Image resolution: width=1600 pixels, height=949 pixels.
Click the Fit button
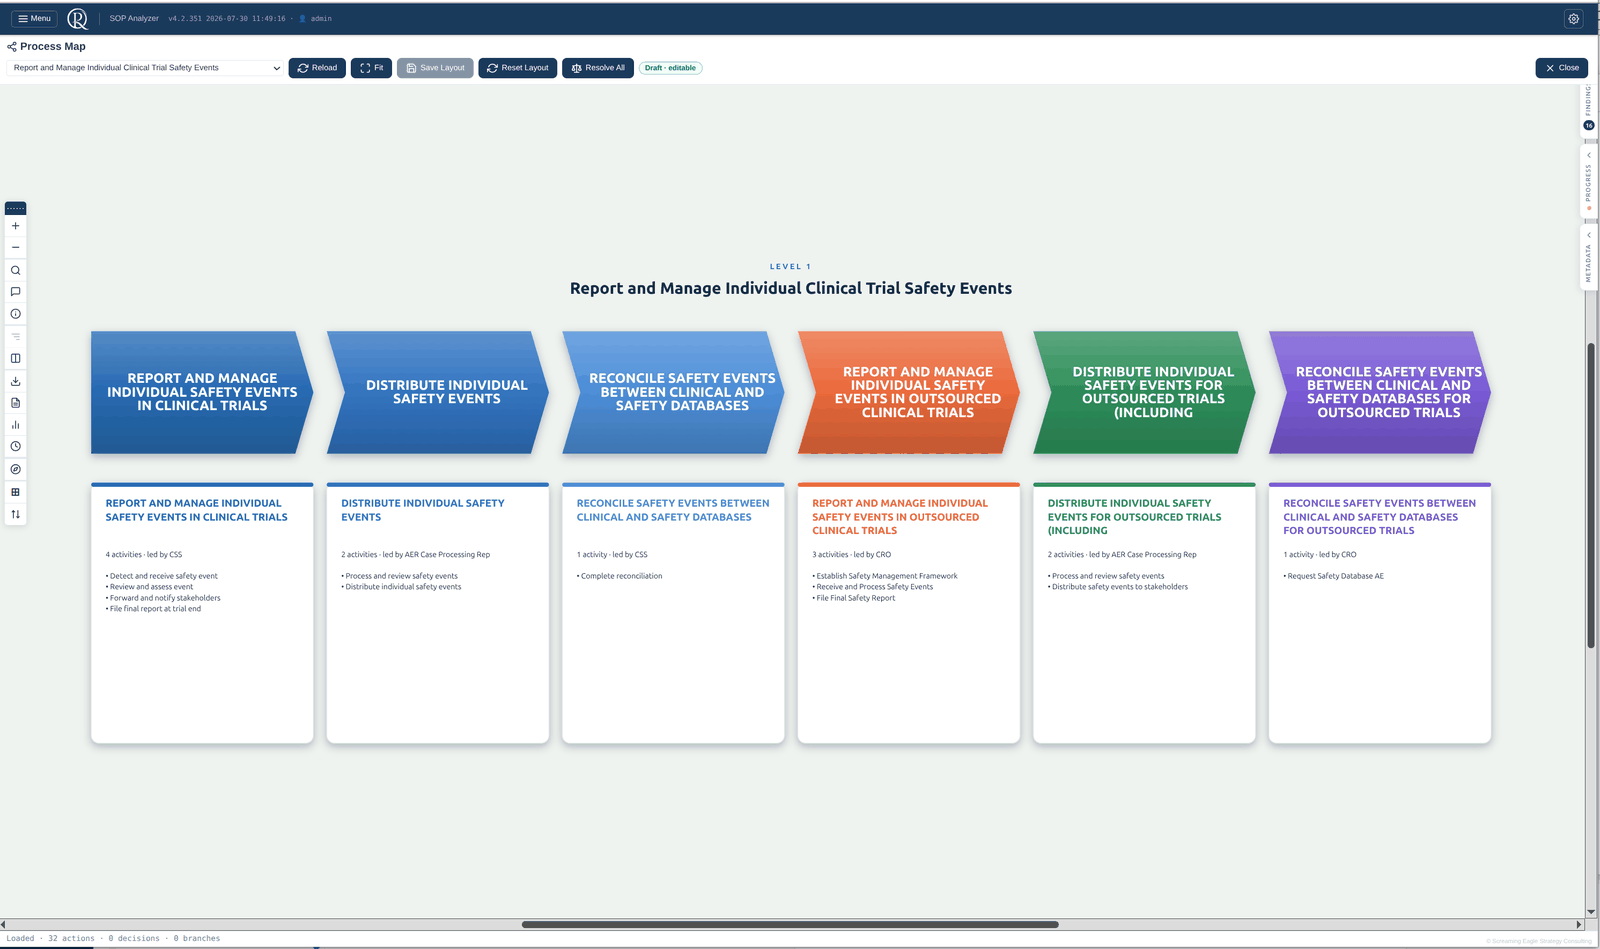tap(371, 68)
